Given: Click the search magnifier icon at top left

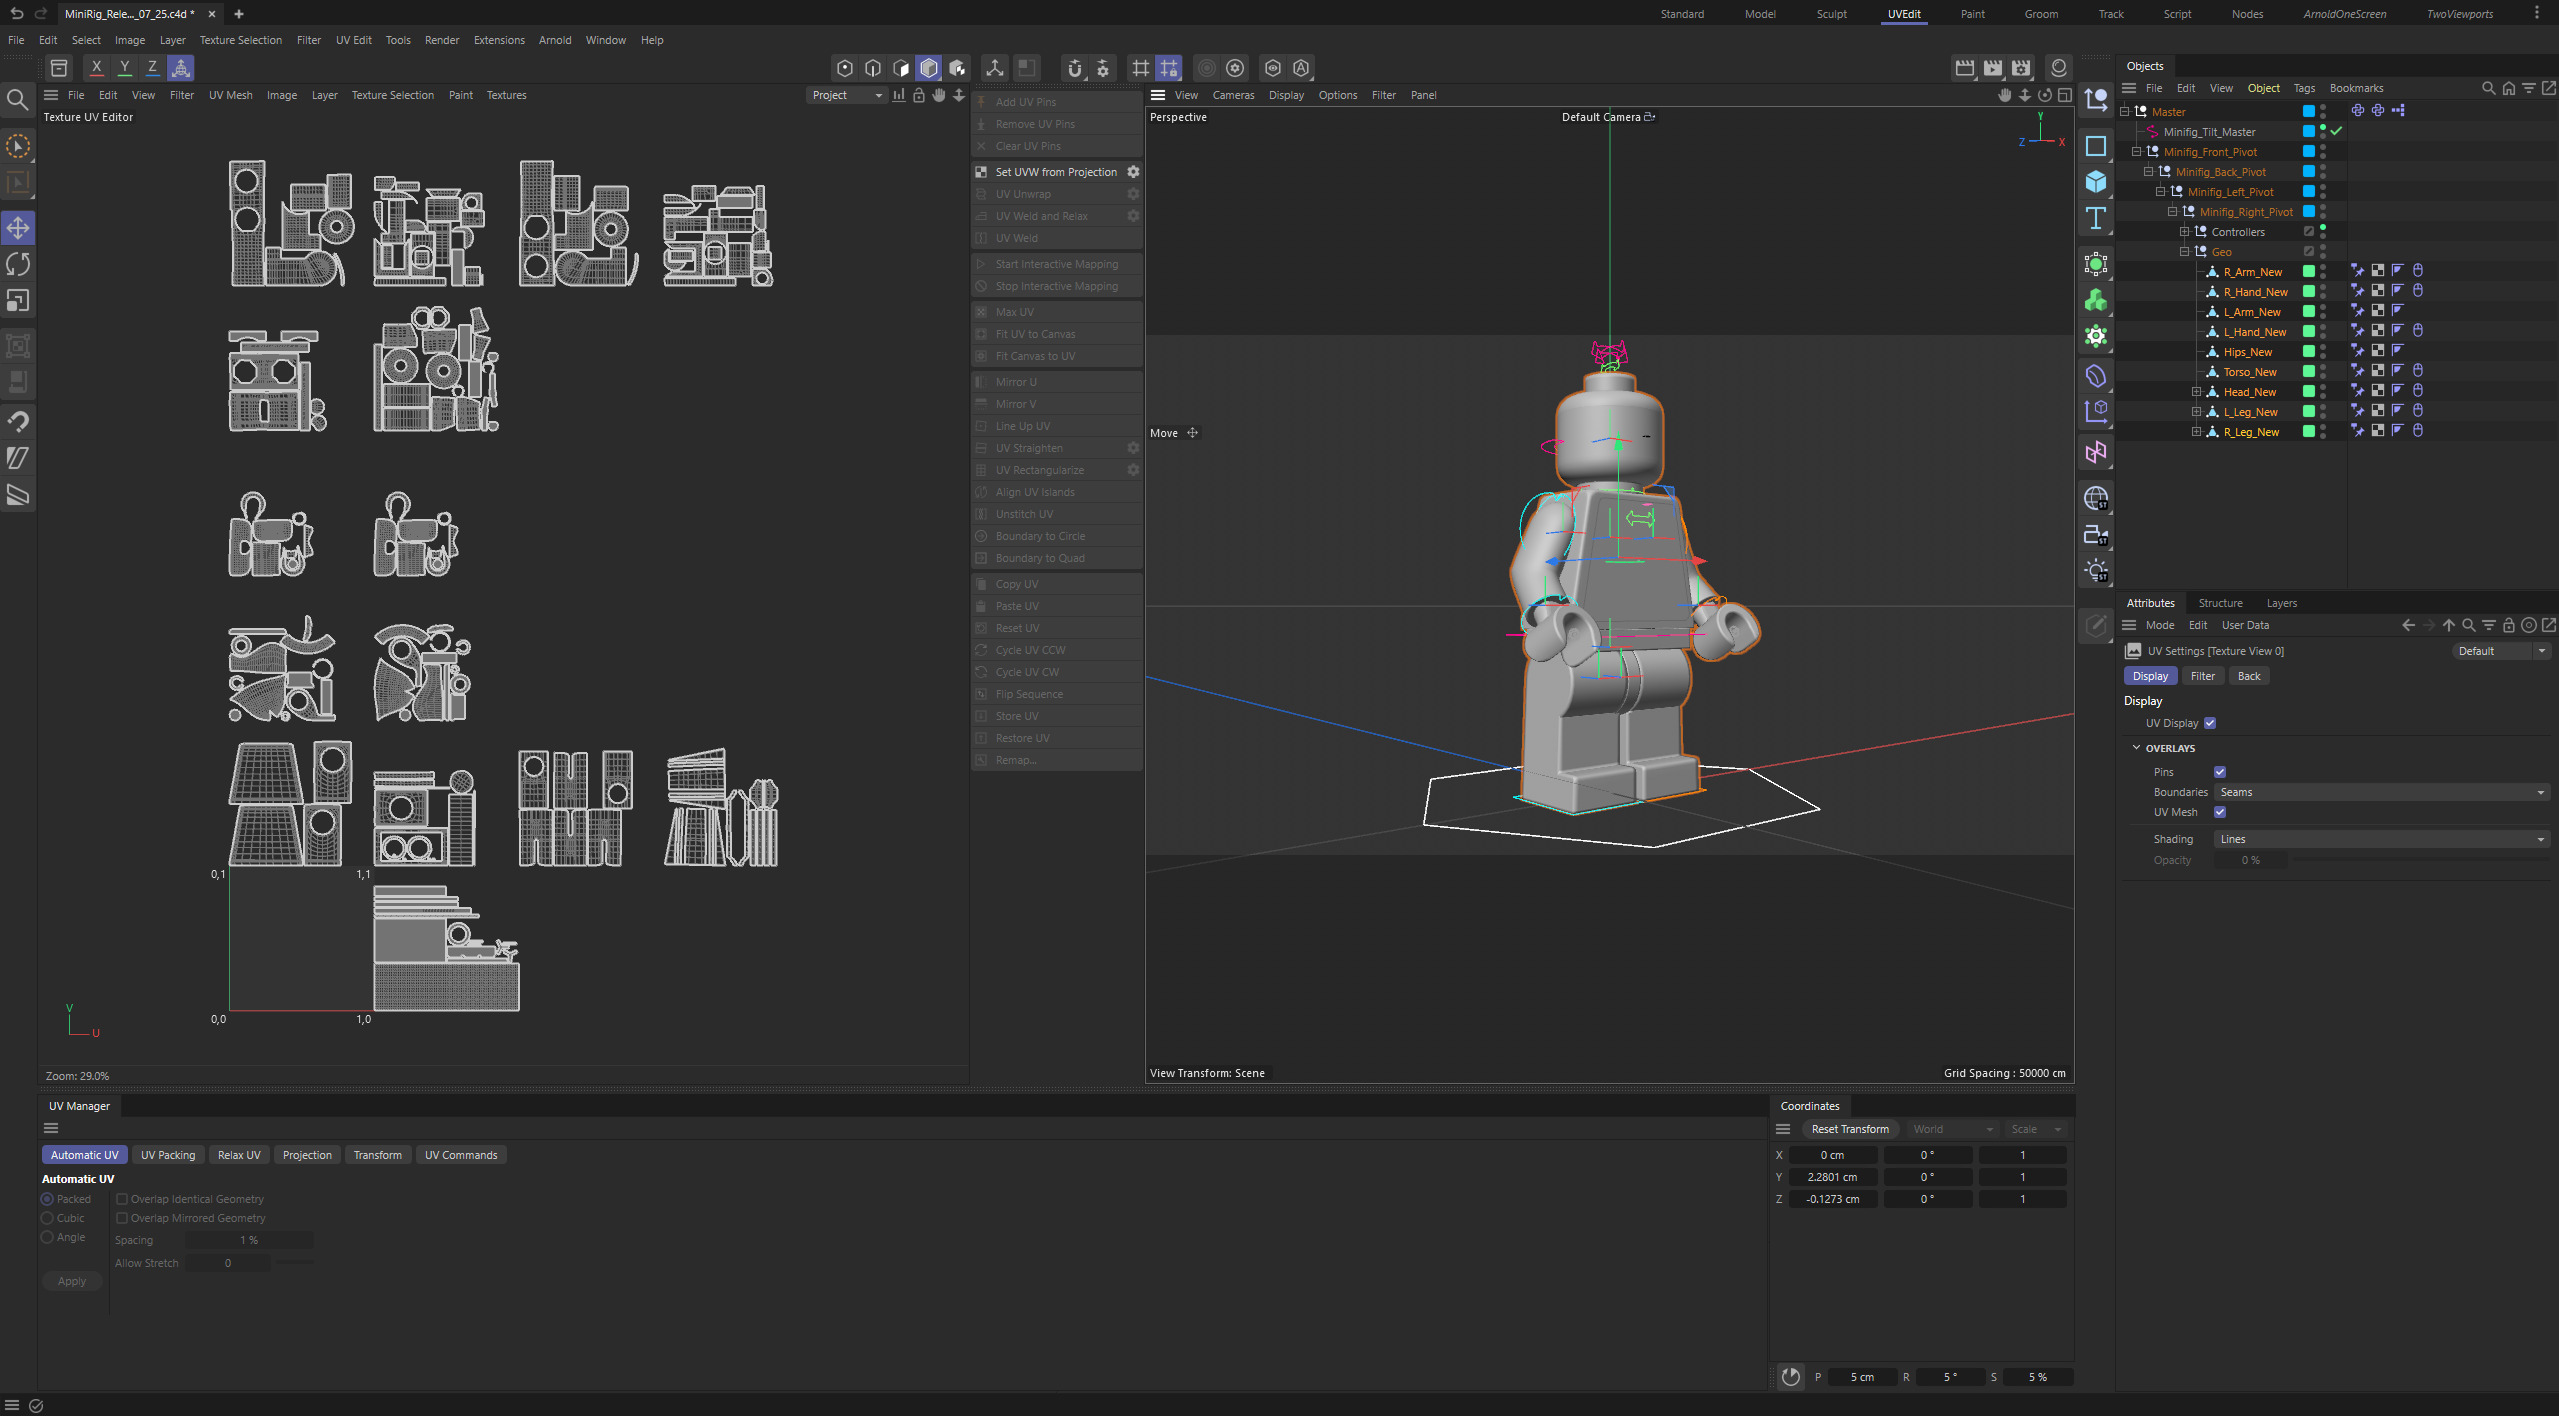Looking at the screenshot, I should 17,99.
